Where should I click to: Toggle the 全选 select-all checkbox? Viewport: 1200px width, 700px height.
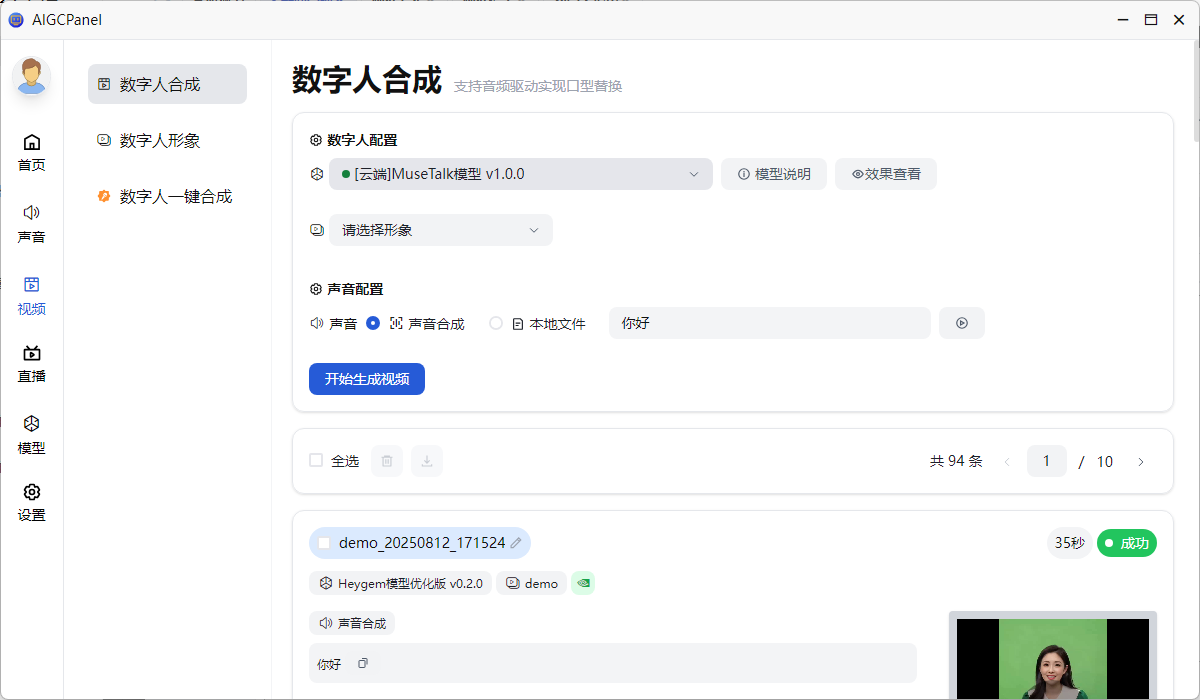click(316, 460)
